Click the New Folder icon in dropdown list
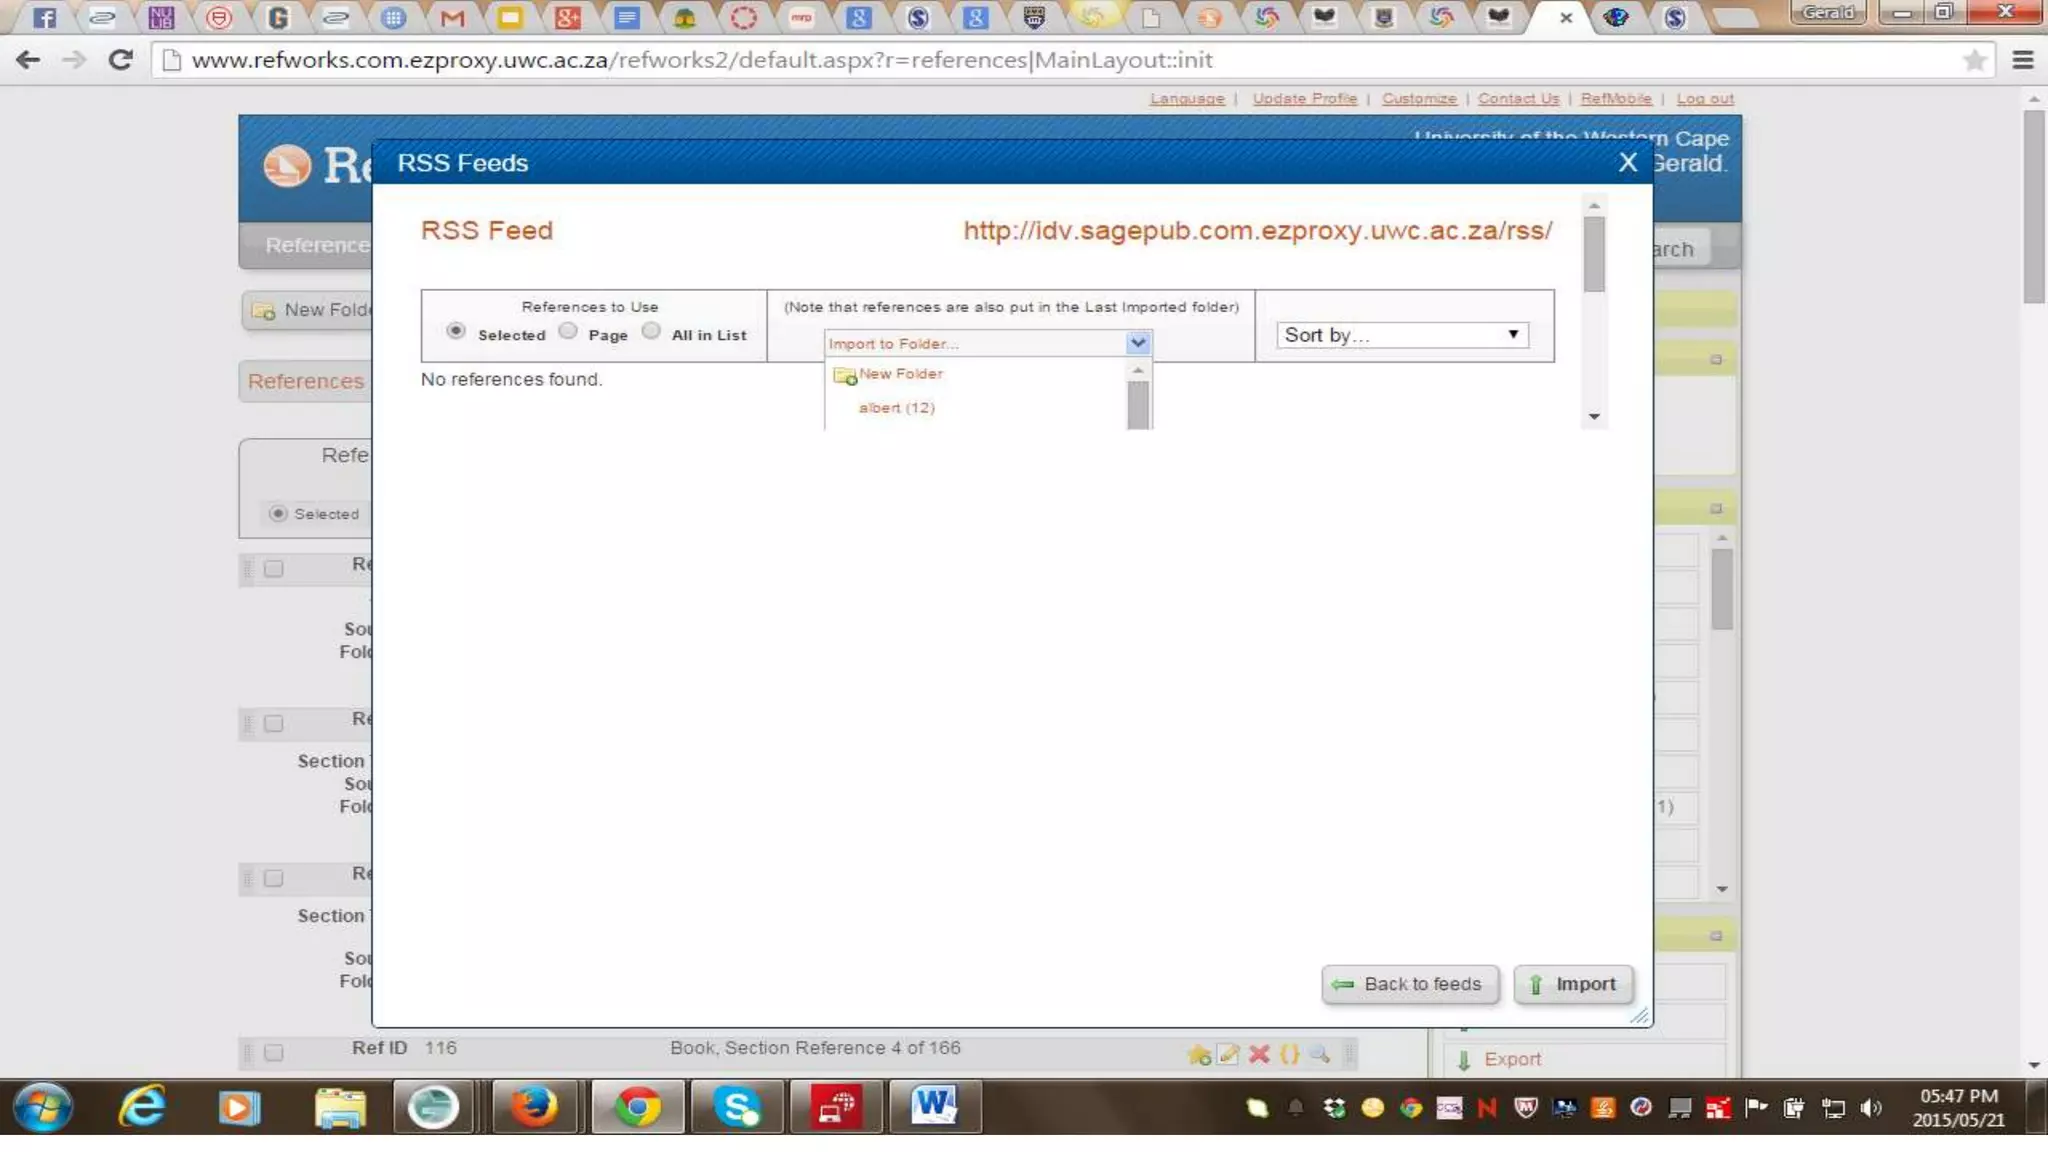This screenshot has height=1152, width=2048. pos(845,376)
